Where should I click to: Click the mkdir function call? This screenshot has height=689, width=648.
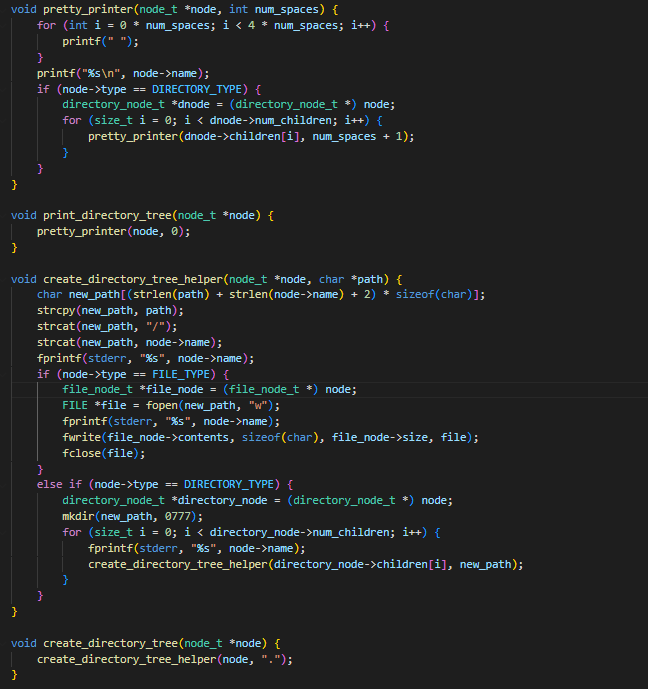78,516
